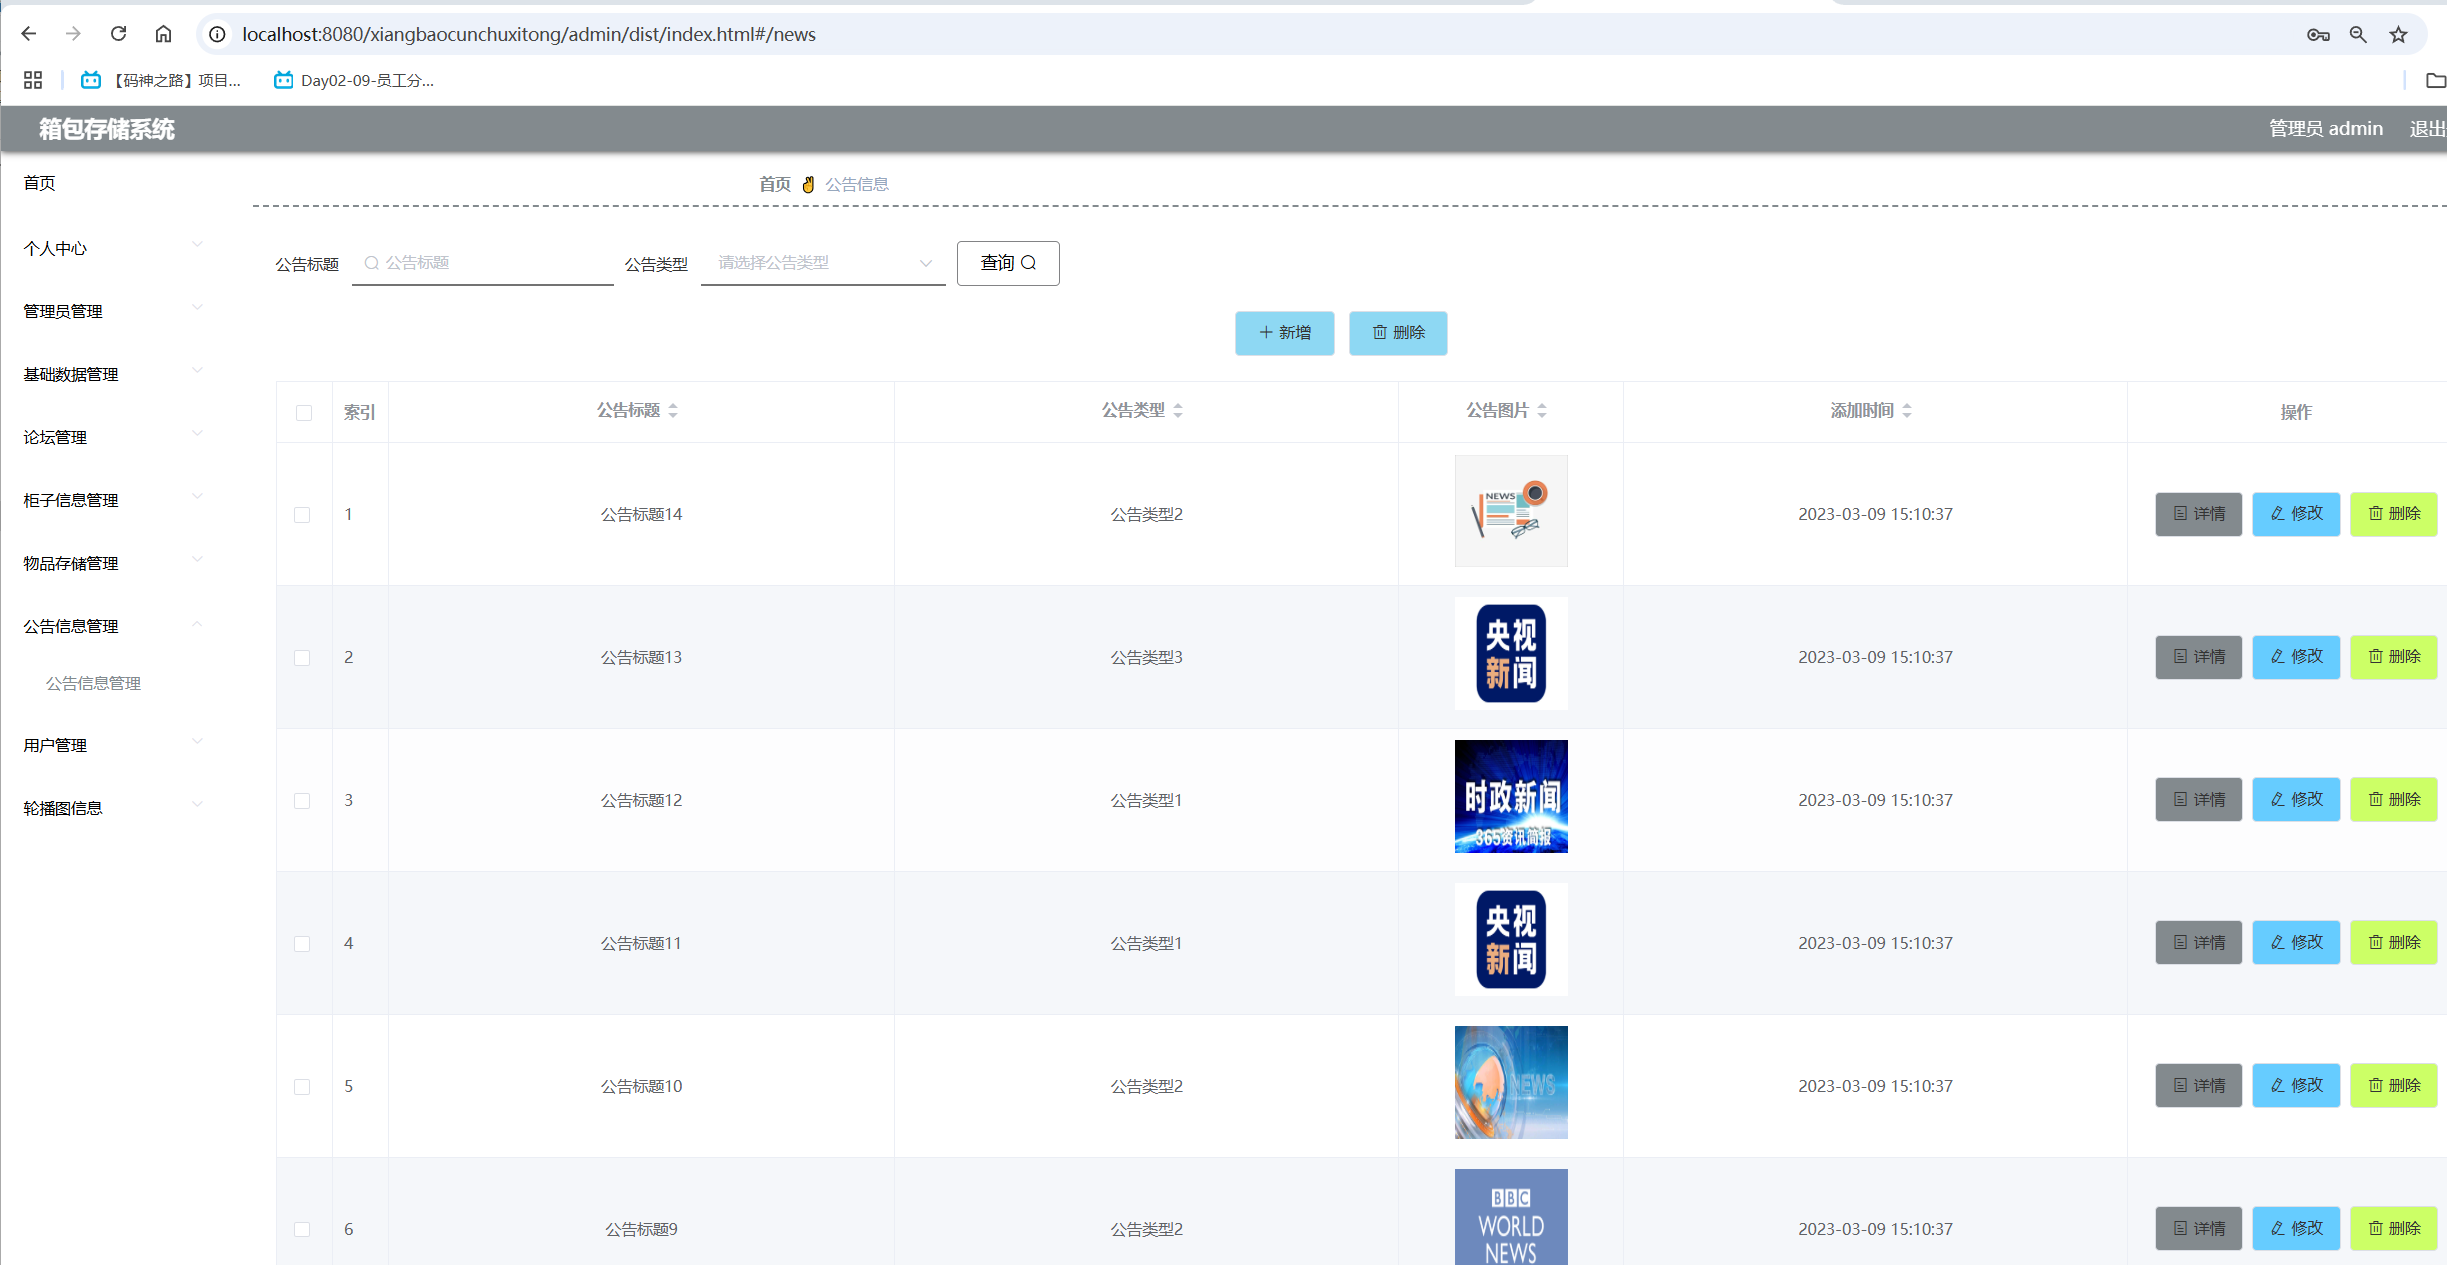The image size is (2447, 1265).
Task: Click the 删除 batch delete button
Action: click(x=1398, y=333)
